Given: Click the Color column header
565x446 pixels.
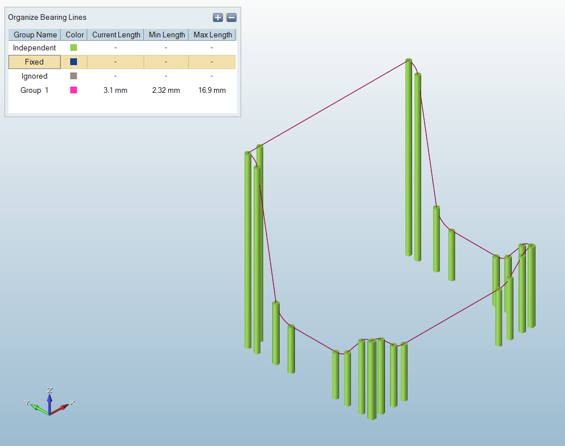Looking at the screenshot, I should pos(74,35).
